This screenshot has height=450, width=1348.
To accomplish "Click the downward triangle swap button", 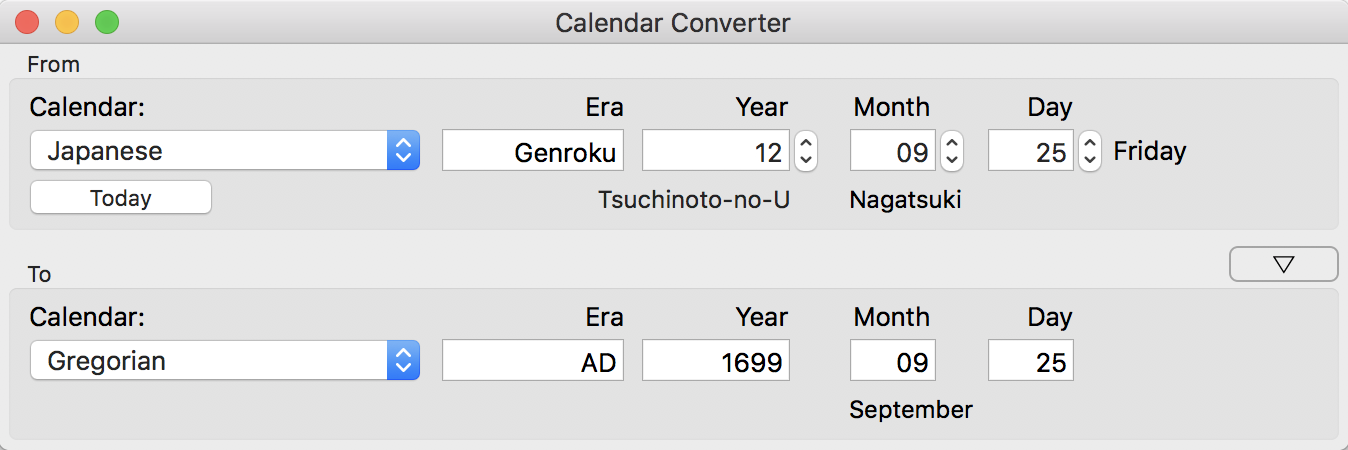I will (x=1284, y=264).
